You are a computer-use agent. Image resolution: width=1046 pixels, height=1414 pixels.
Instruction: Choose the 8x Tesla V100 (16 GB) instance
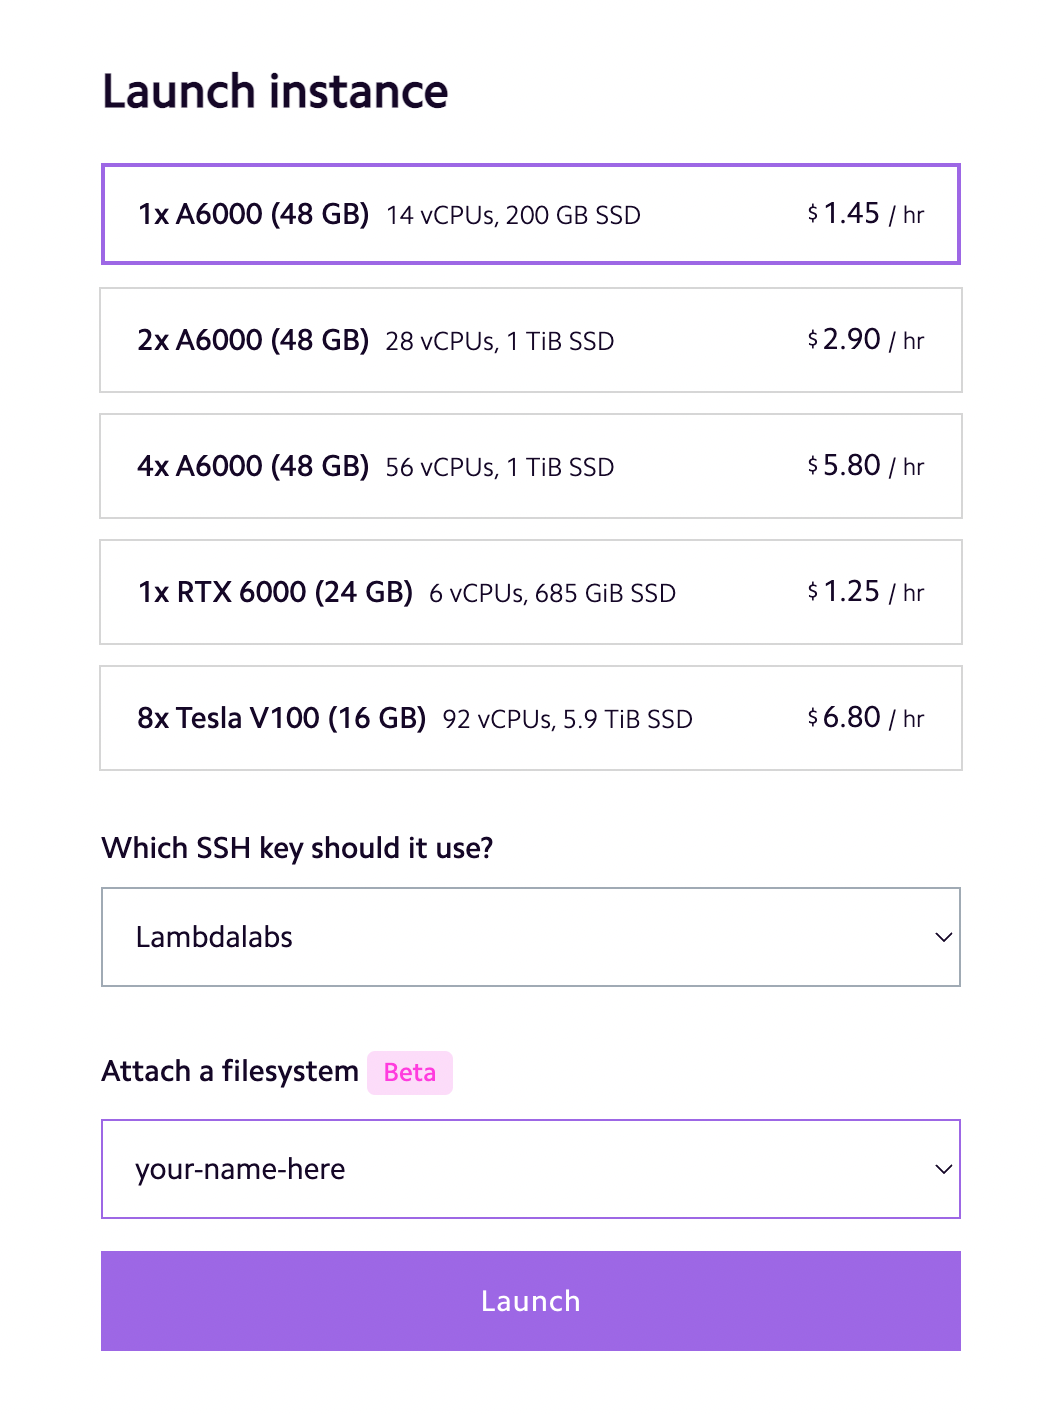click(530, 718)
